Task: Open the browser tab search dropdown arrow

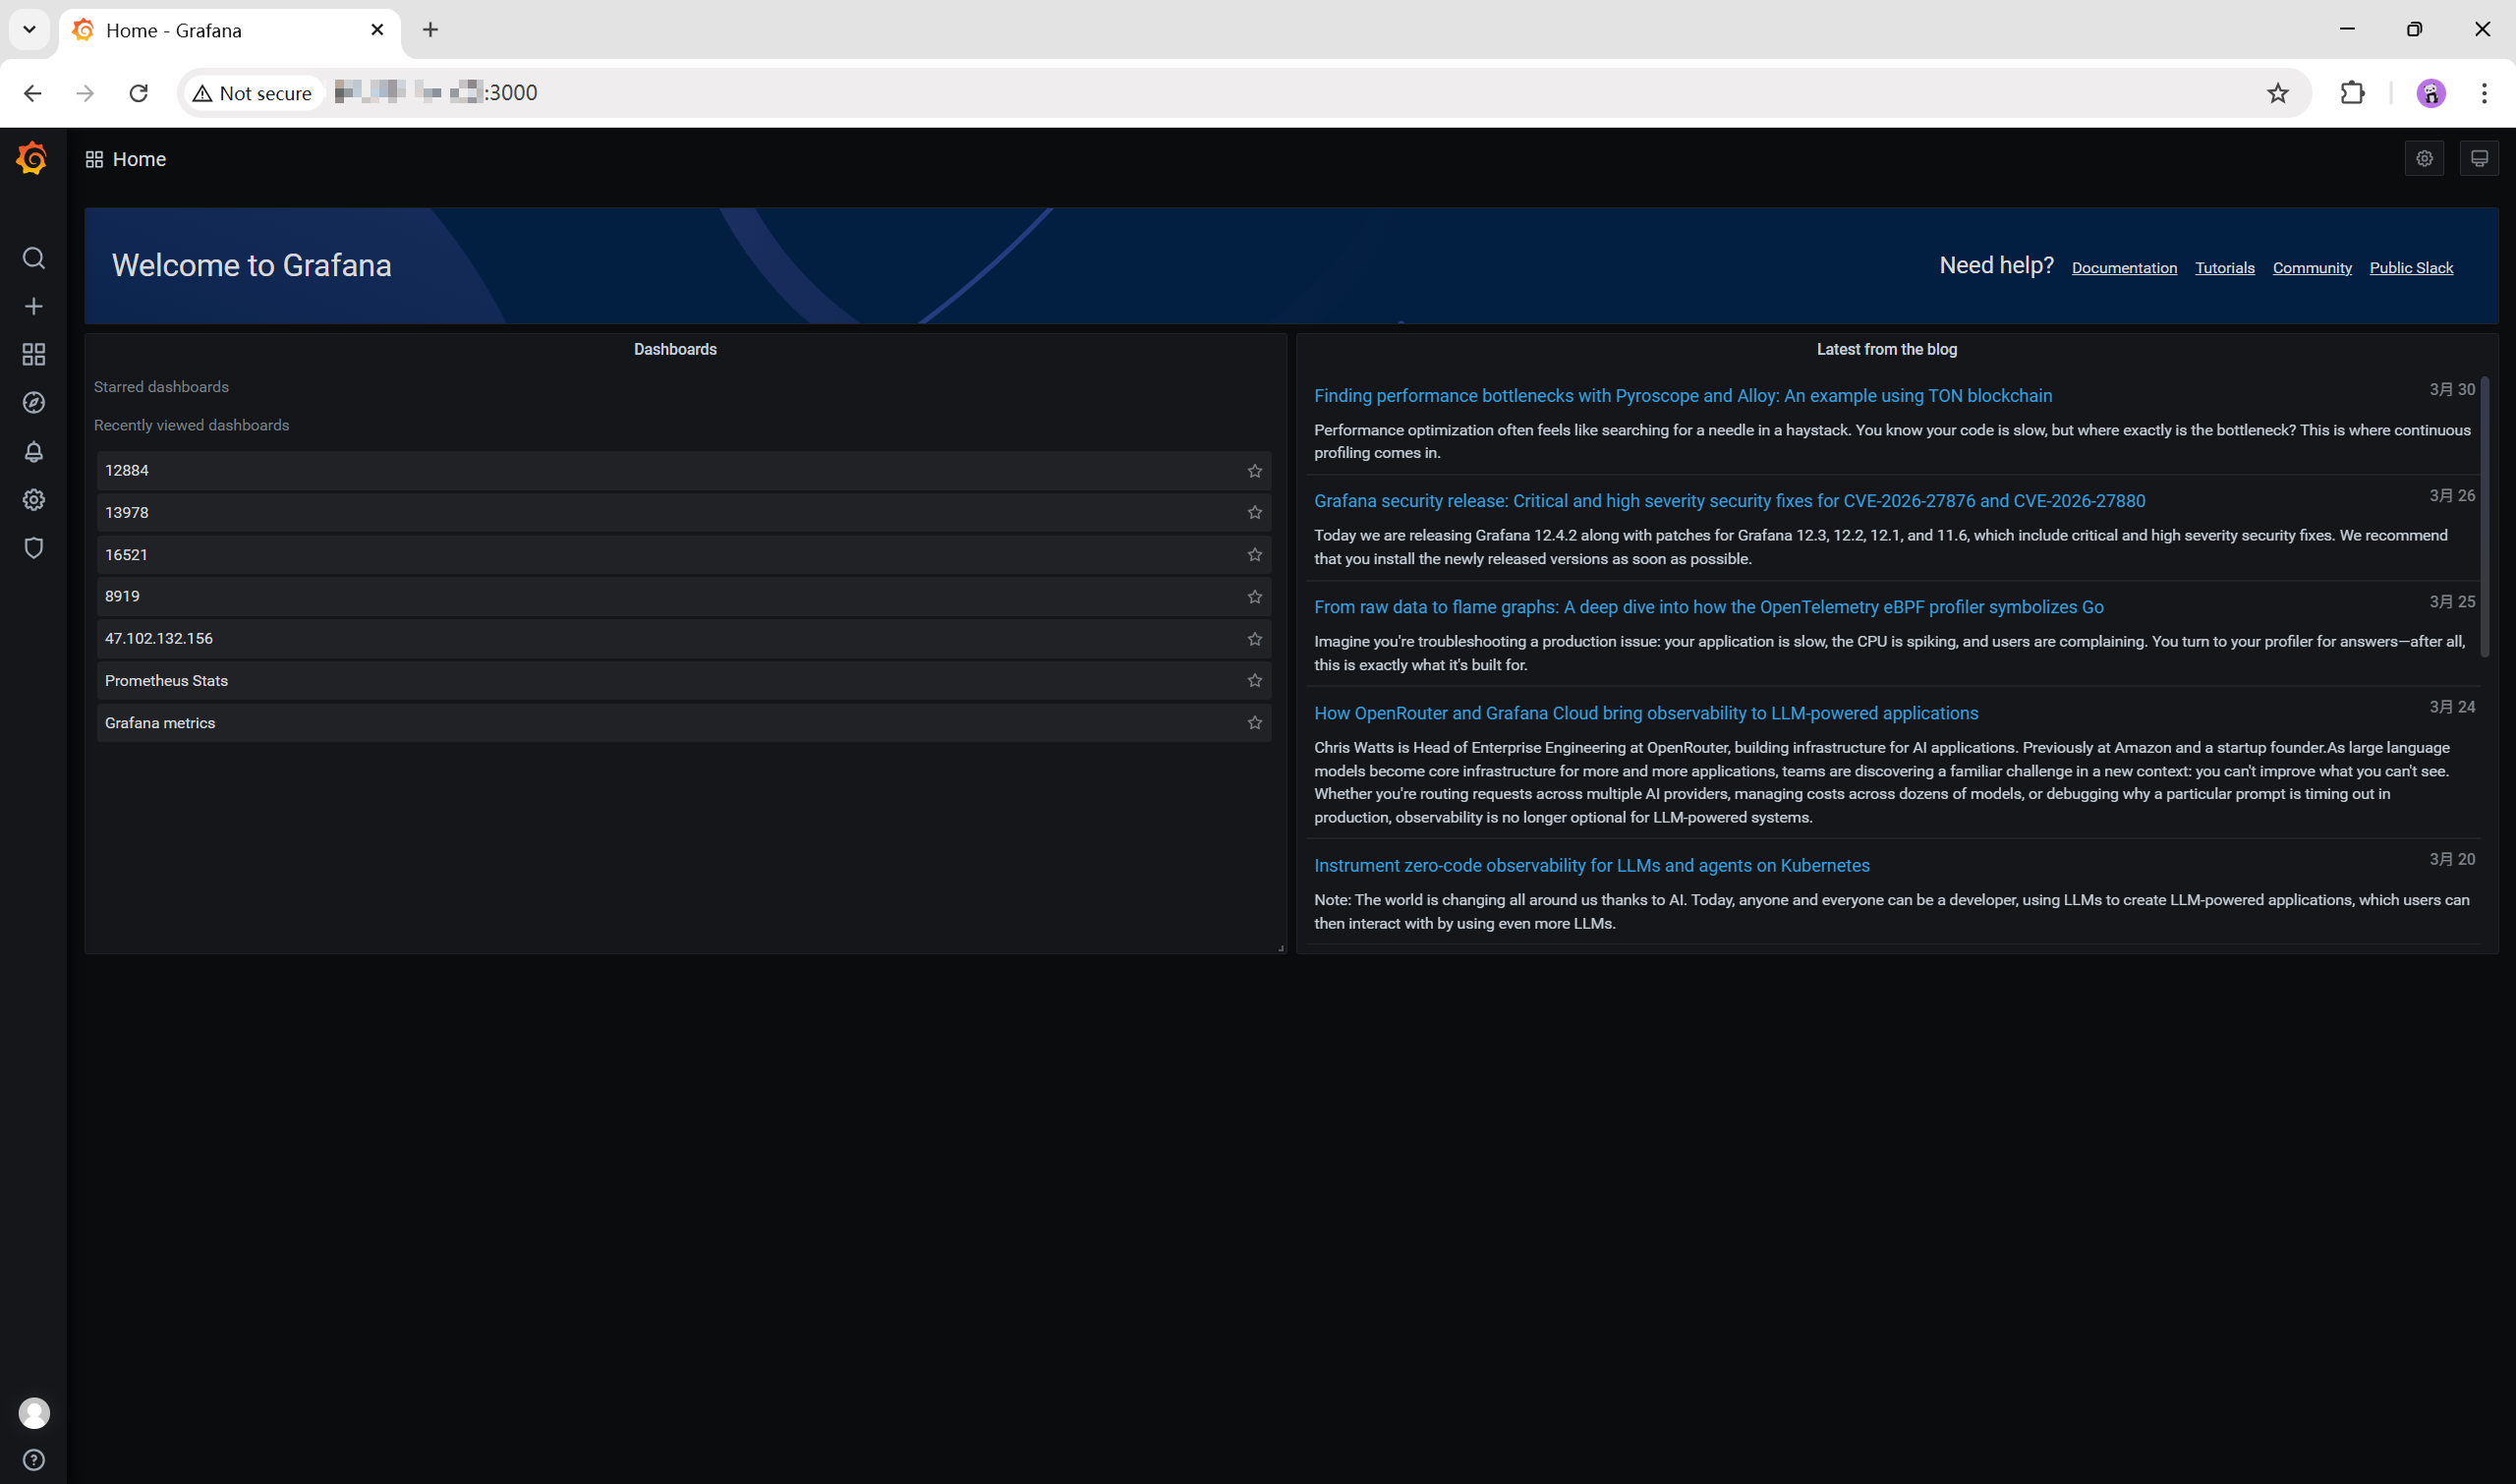Action: pyautogui.click(x=29, y=29)
